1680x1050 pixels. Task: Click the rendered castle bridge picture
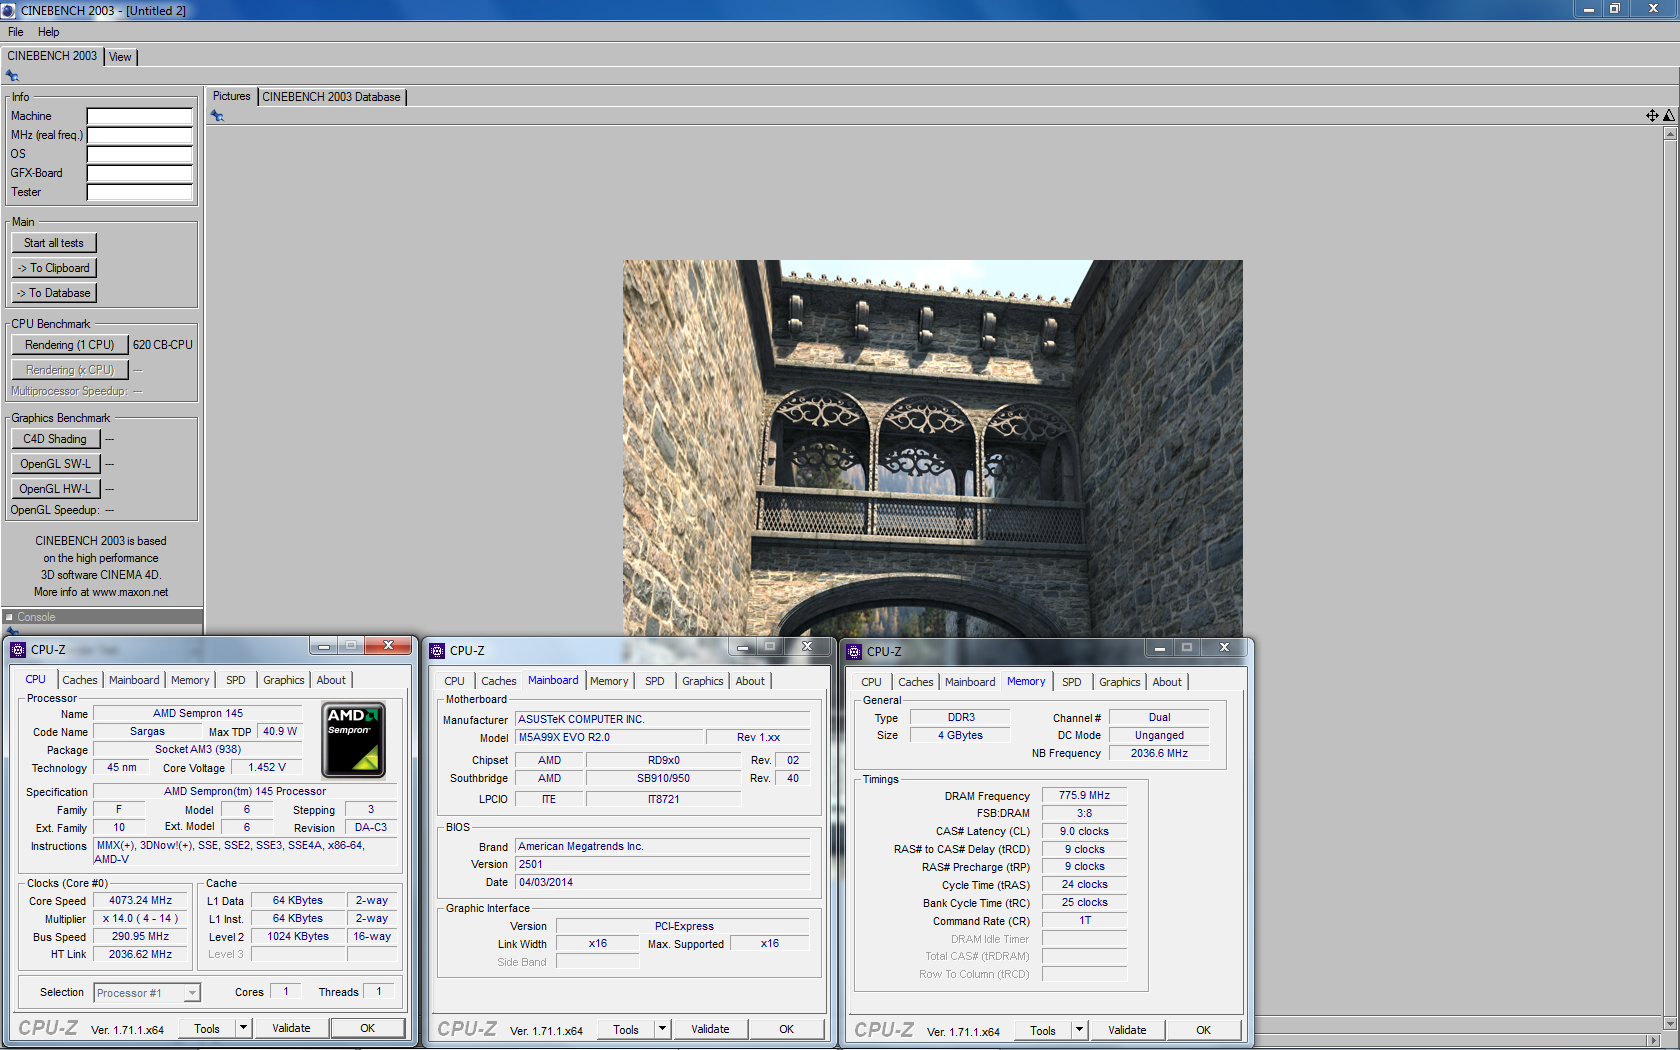(x=933, y=449)
